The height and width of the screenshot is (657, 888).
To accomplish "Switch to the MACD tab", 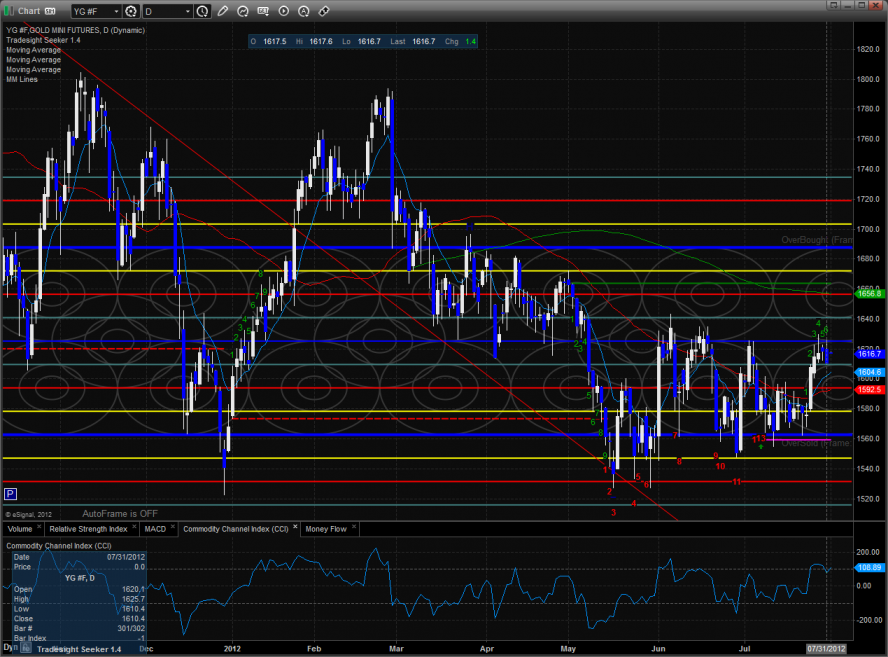I will click(154, 528).
